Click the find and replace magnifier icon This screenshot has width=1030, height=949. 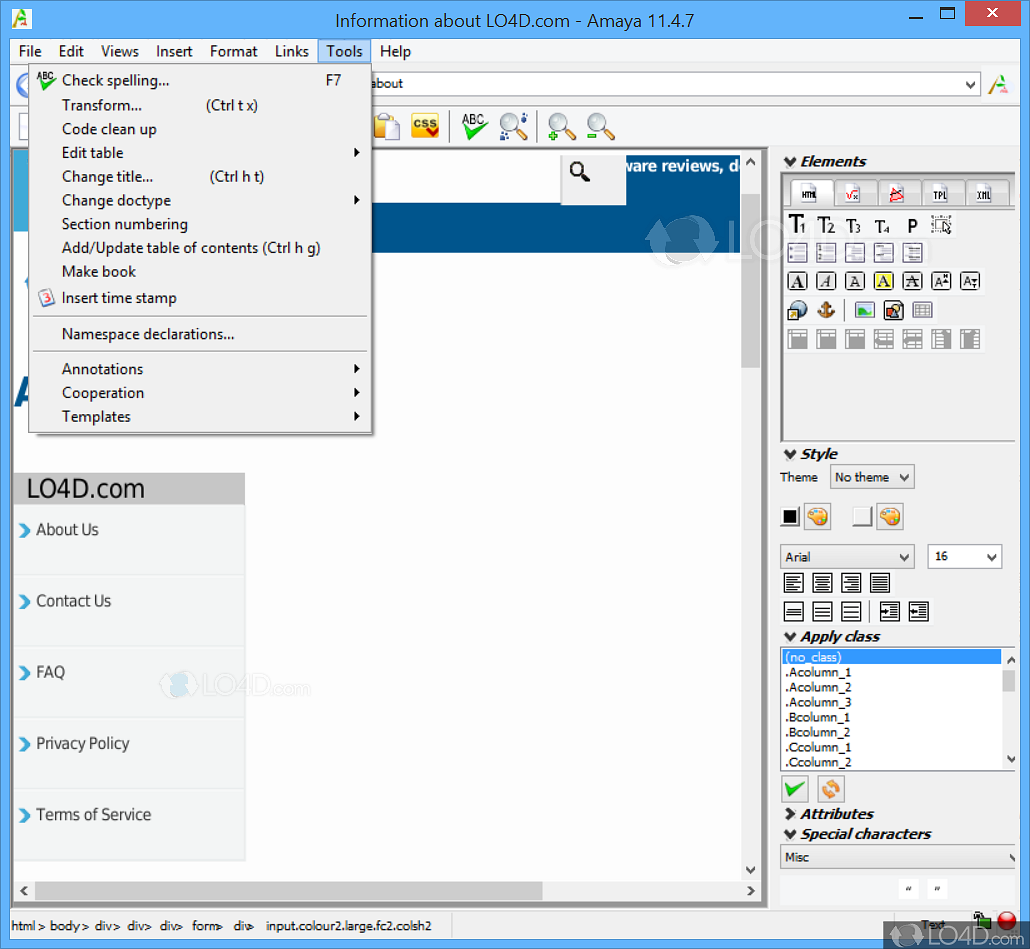pos(514,126)
